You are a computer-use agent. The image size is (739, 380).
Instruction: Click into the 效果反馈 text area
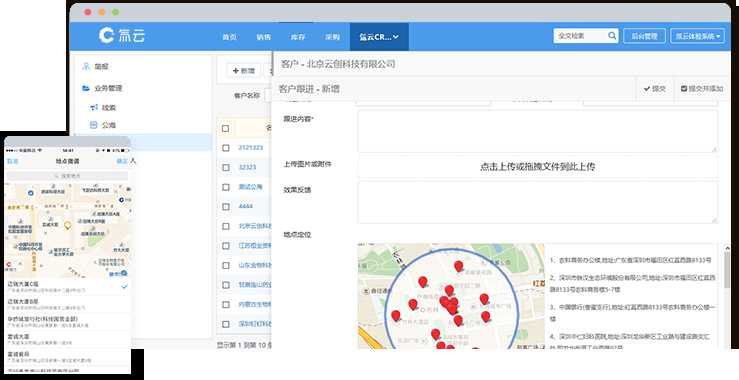point(538,202)
